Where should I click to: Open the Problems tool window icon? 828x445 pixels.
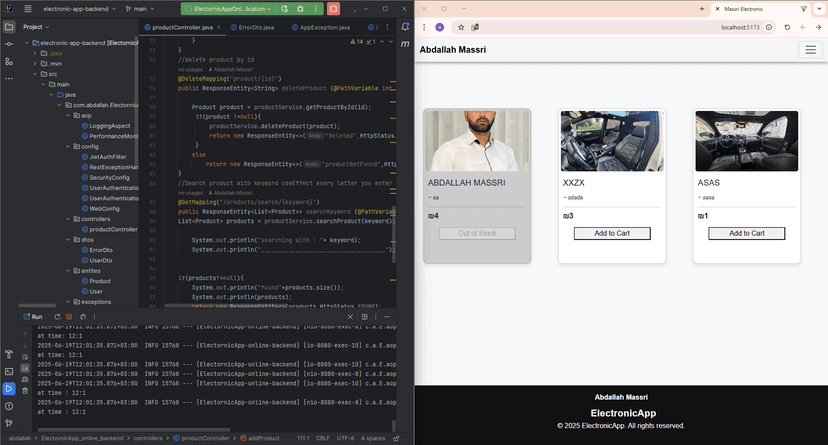click(9, 406)
